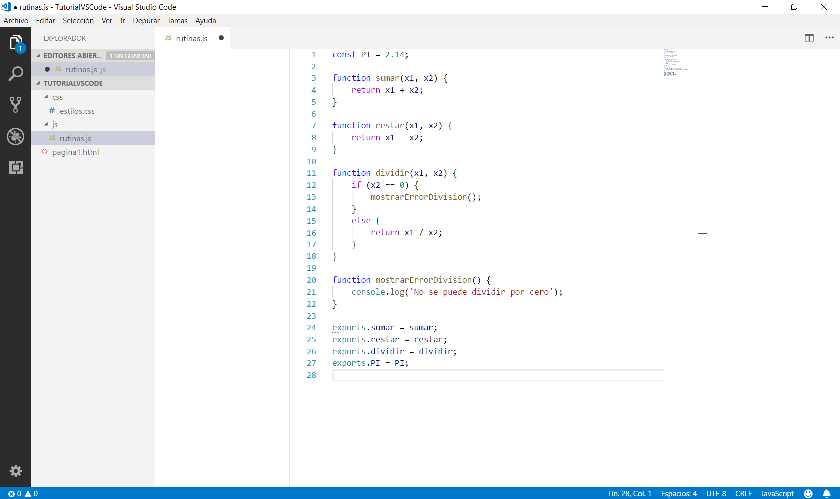This screenshot has width=840, height=499.
Task: Place cursor on empty line 28
Action: coord(498,375)
